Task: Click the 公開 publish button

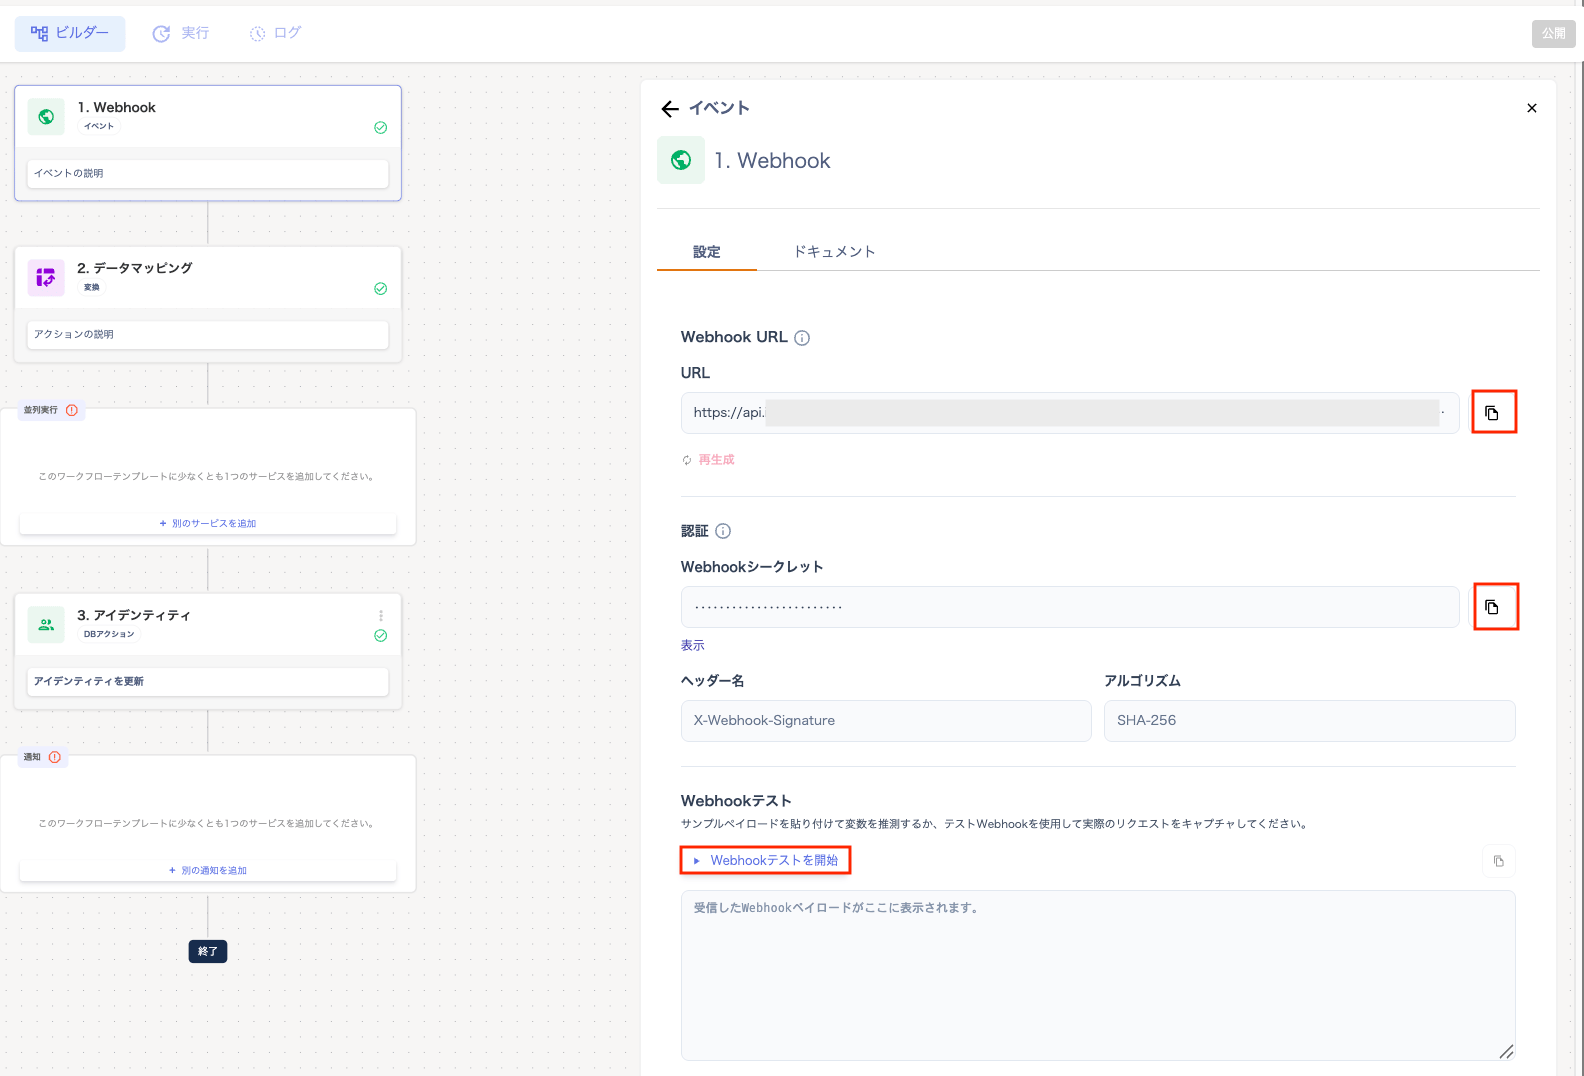Action: pyautogui.click(x=1553, y=33)
